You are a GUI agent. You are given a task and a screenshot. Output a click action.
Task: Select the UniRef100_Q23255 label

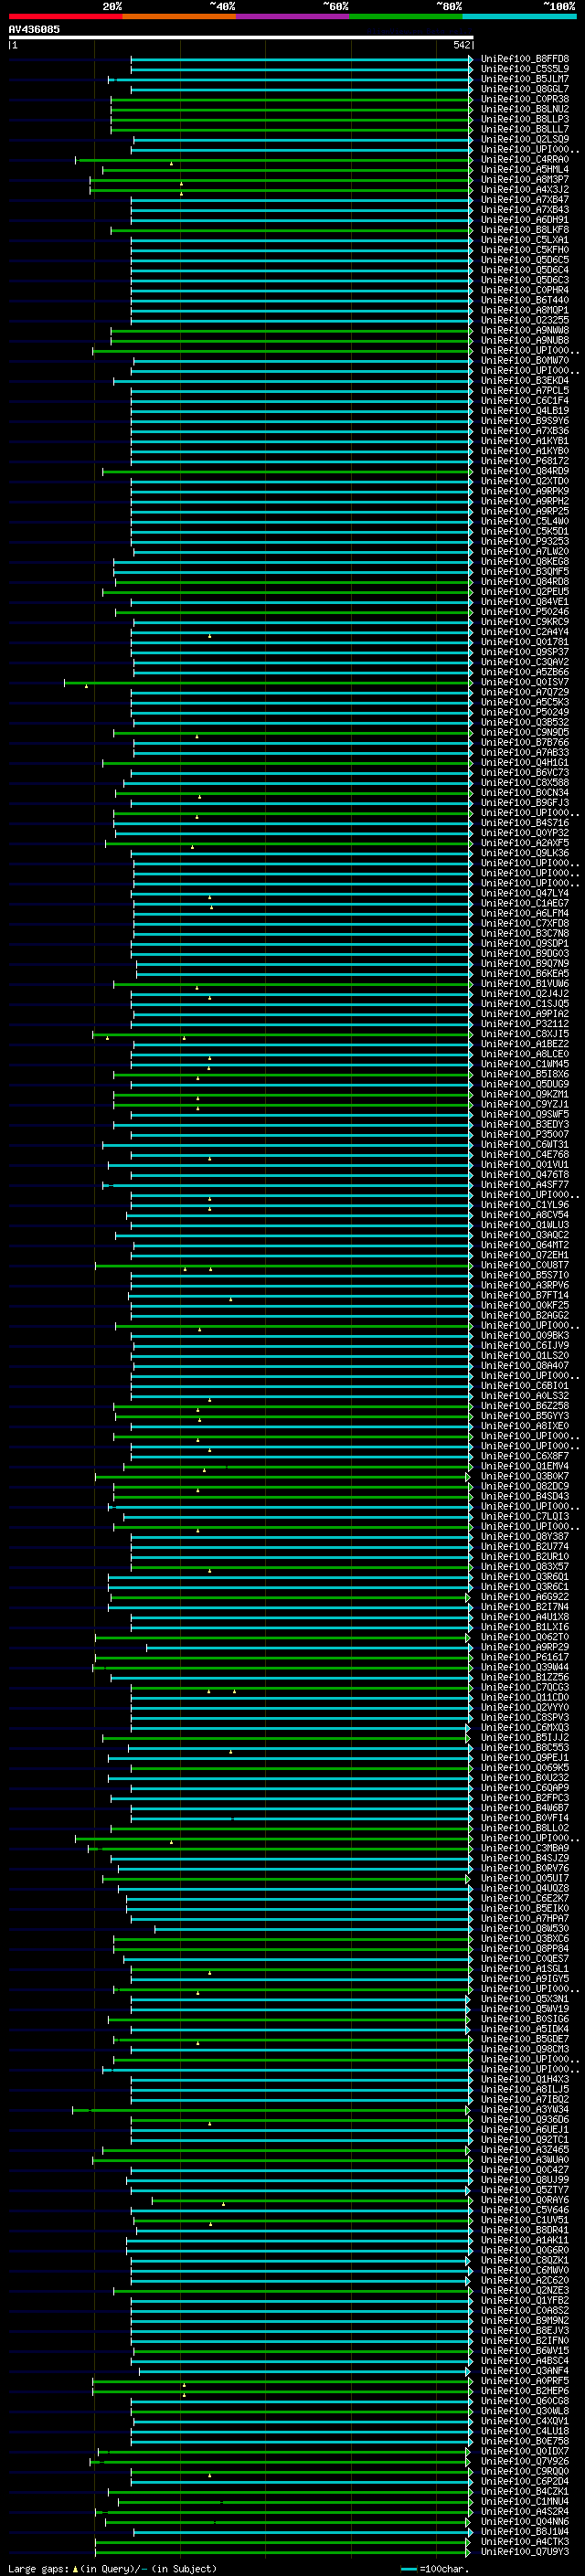[x=525, y=320]
